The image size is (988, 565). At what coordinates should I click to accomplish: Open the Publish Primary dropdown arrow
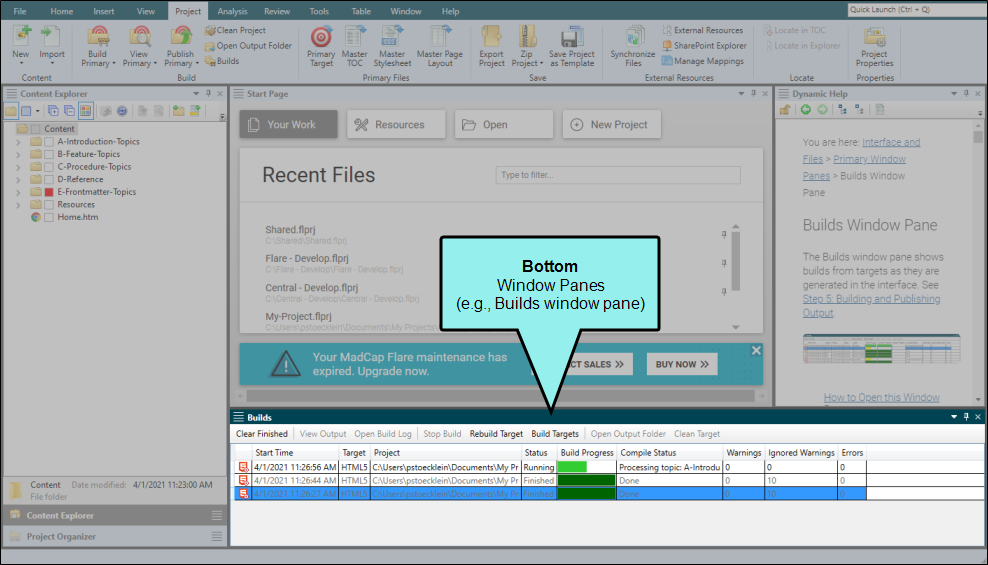197,64
